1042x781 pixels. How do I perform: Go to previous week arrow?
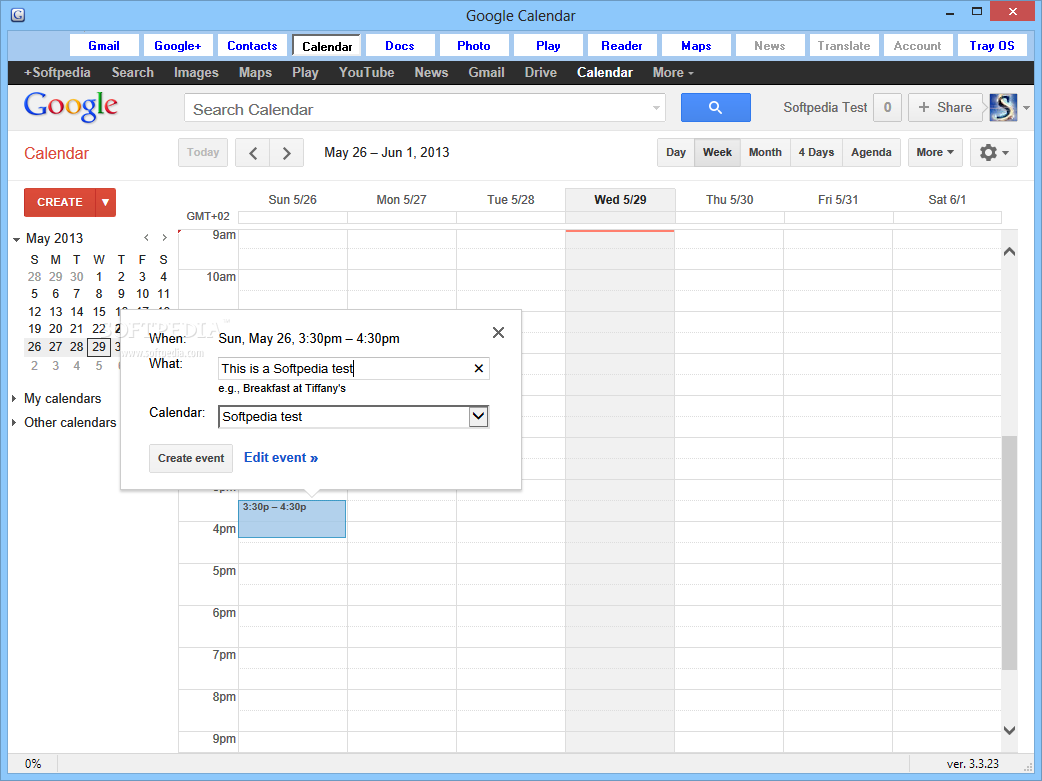(253, 153)
